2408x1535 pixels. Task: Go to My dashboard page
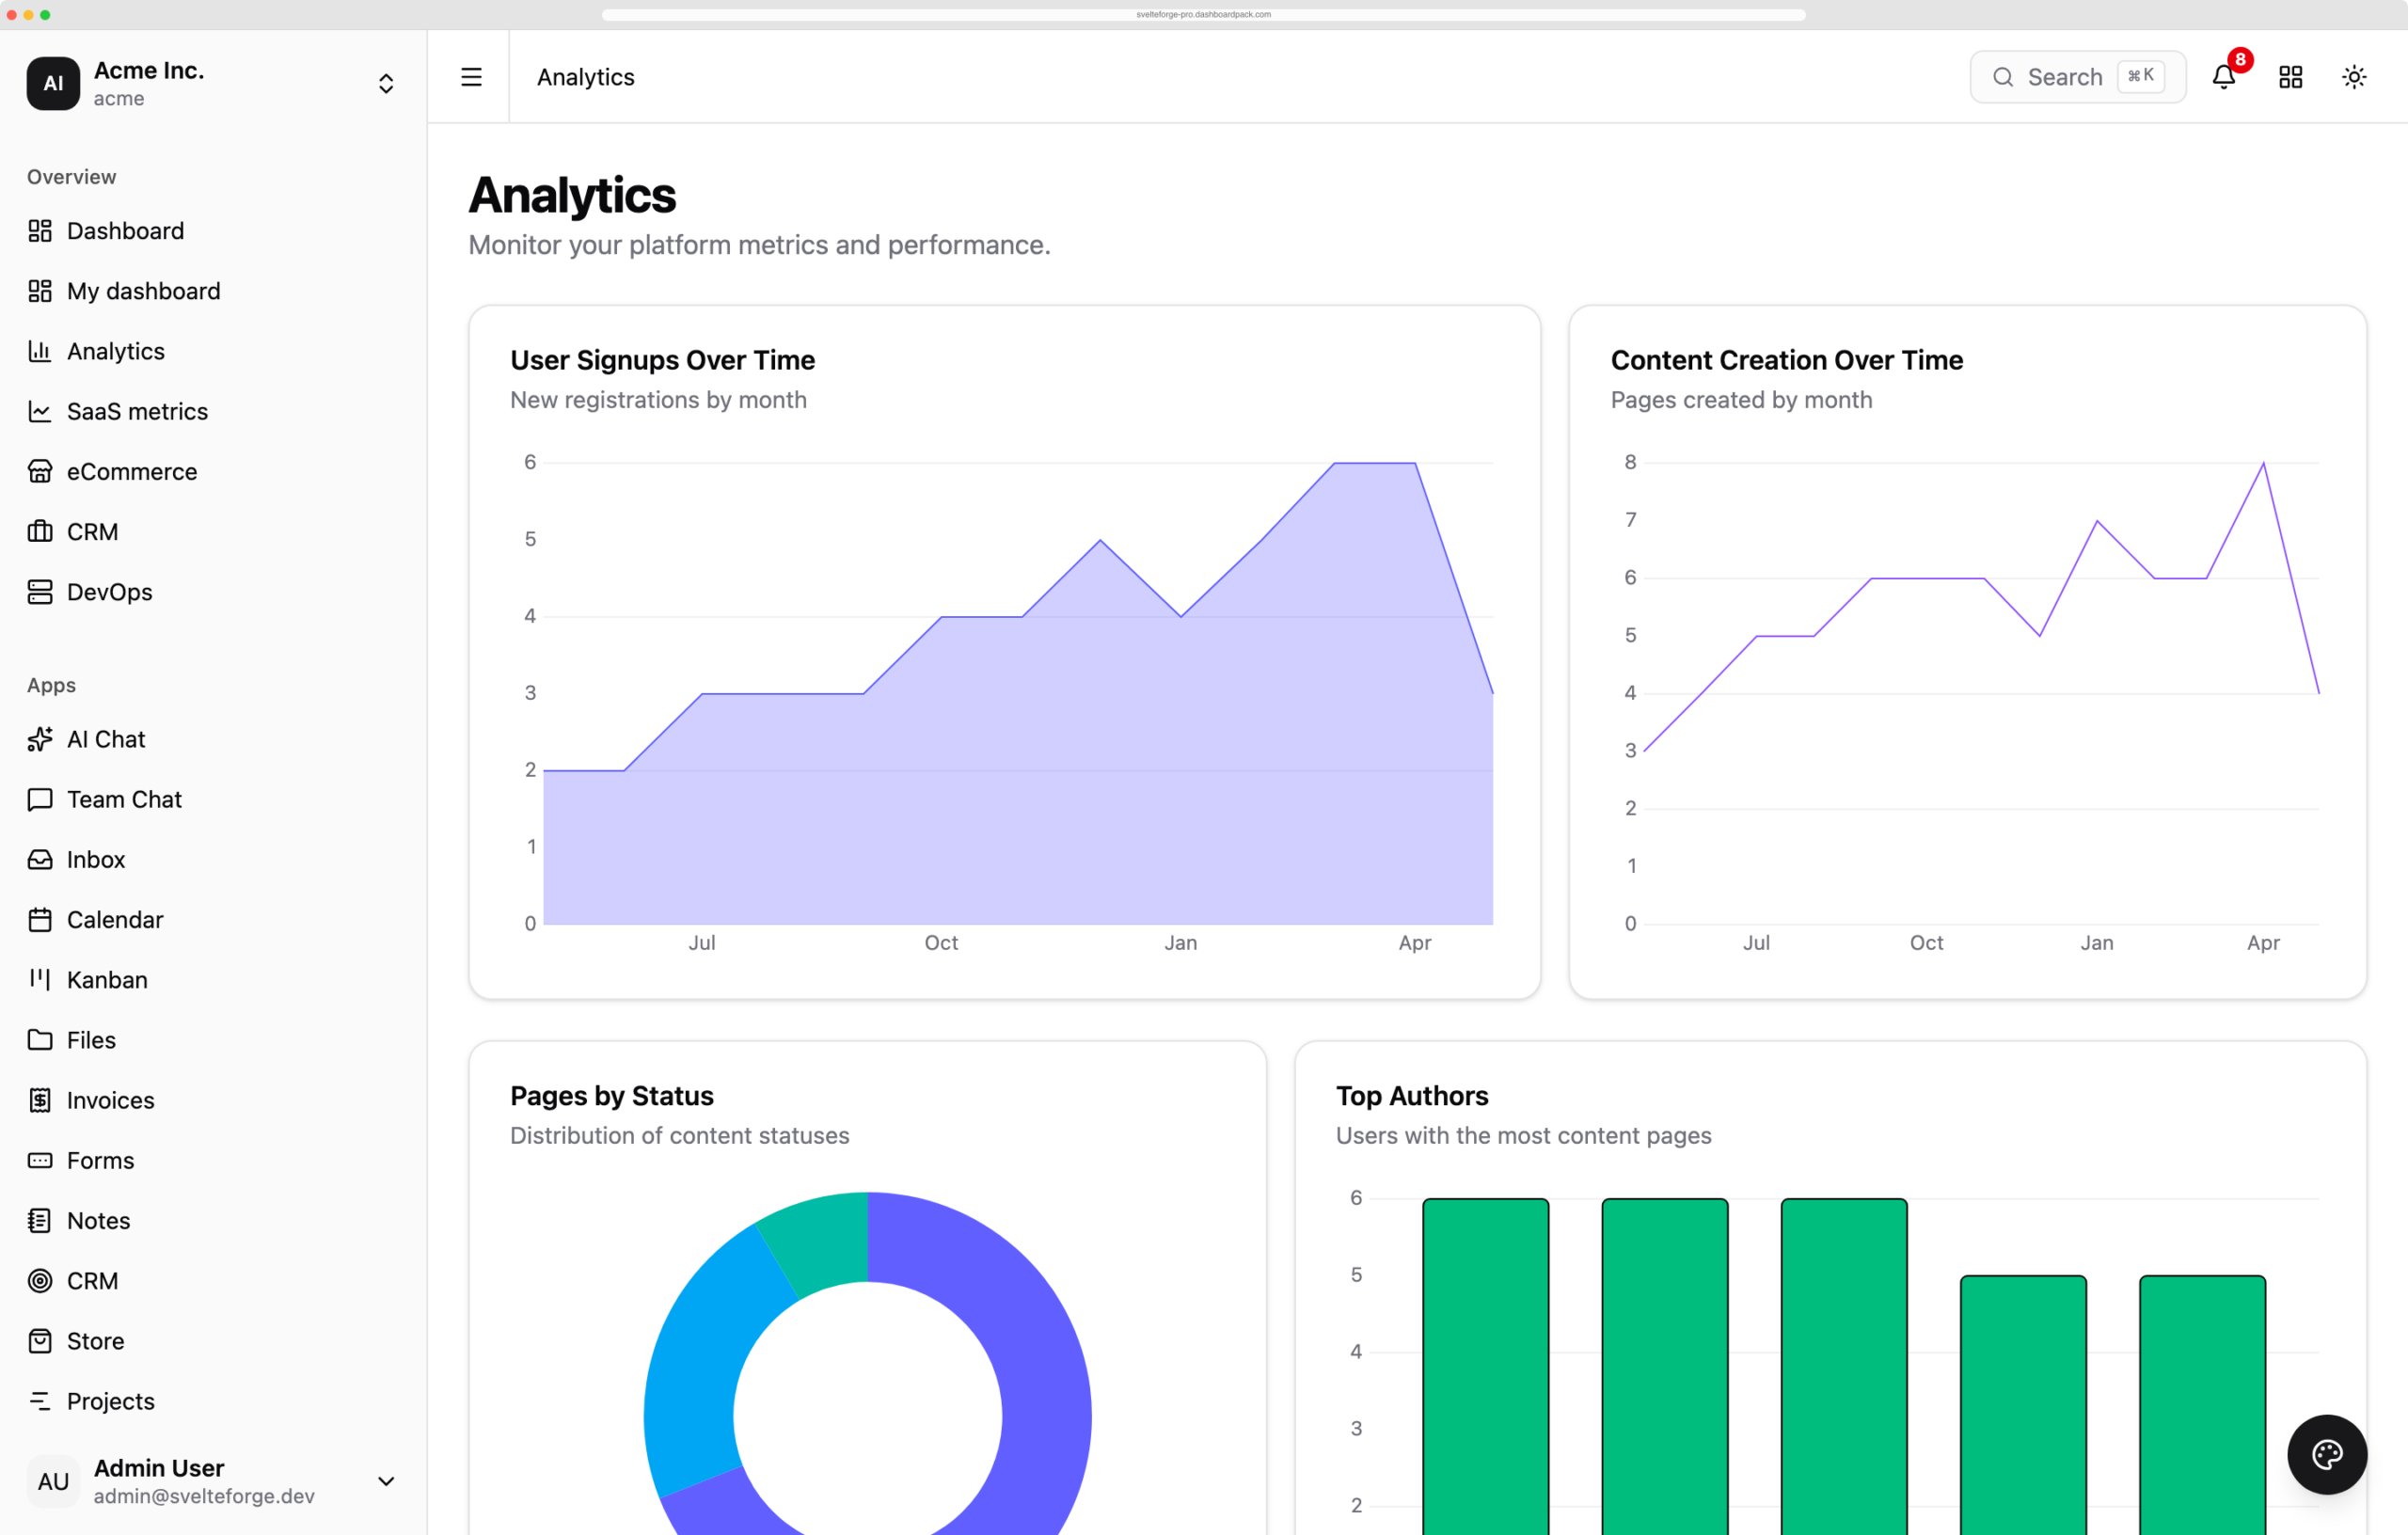213,291
